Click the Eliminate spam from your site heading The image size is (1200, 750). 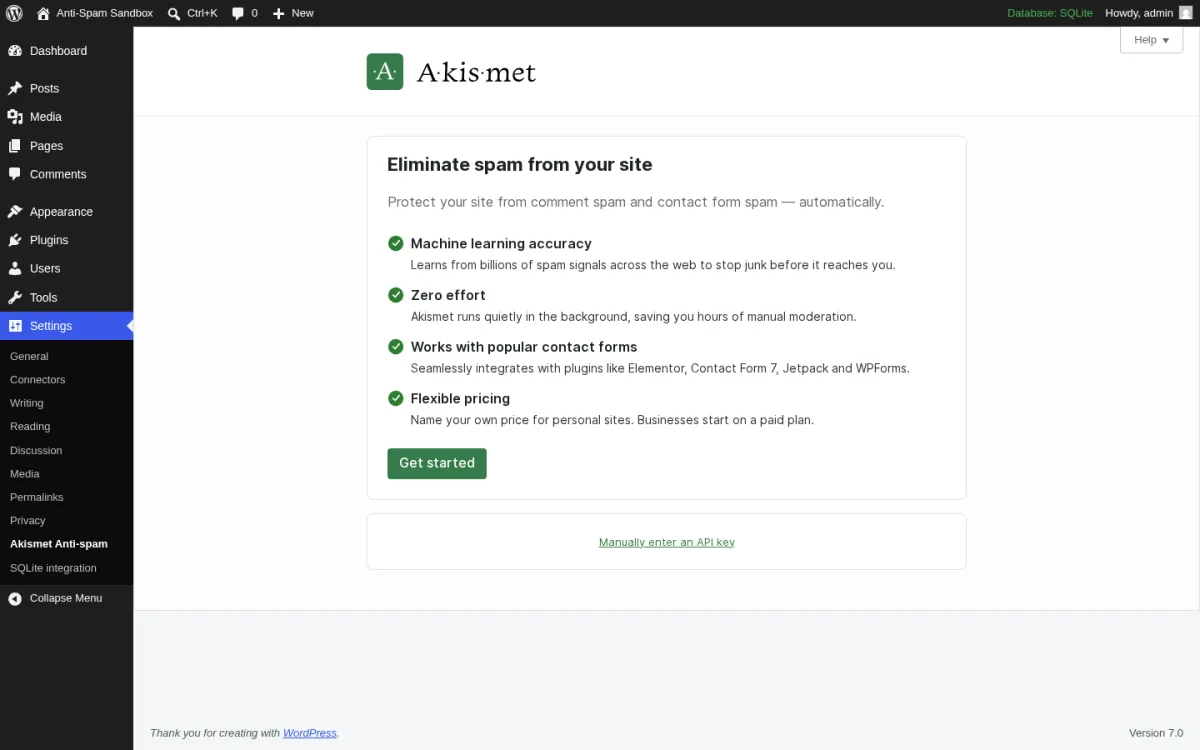520,165
